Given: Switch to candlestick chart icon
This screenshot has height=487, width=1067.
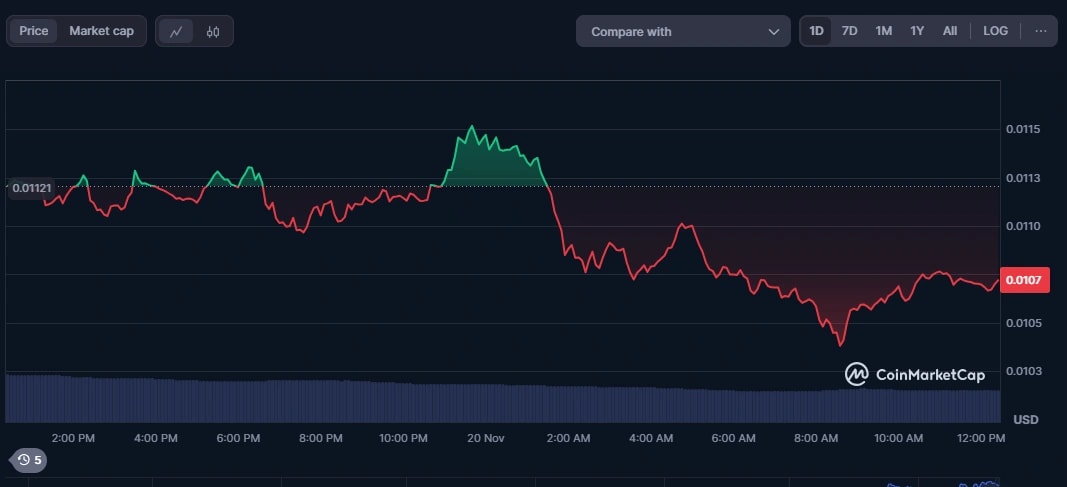Looking at the screenshot, I should coord(212,31).
